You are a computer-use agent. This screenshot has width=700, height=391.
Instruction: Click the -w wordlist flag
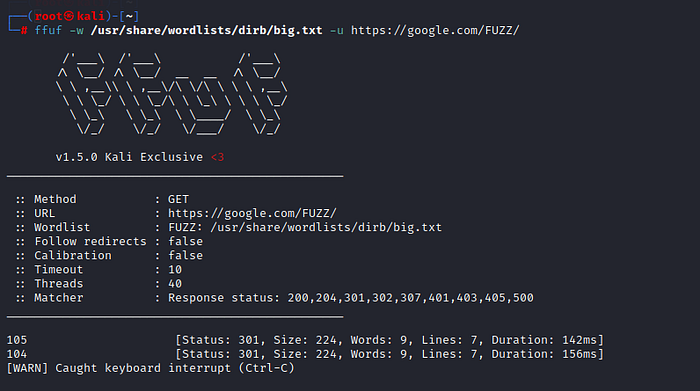coord(76,30)
